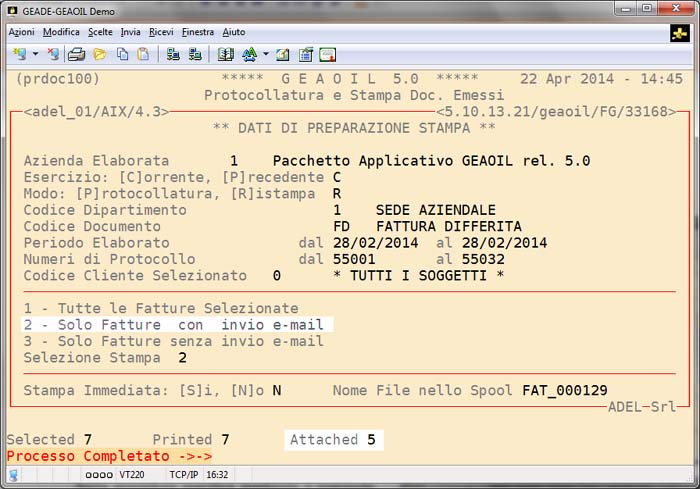Click the Selezione Stampa value field

pyautogui.click(x=182, y=357)
